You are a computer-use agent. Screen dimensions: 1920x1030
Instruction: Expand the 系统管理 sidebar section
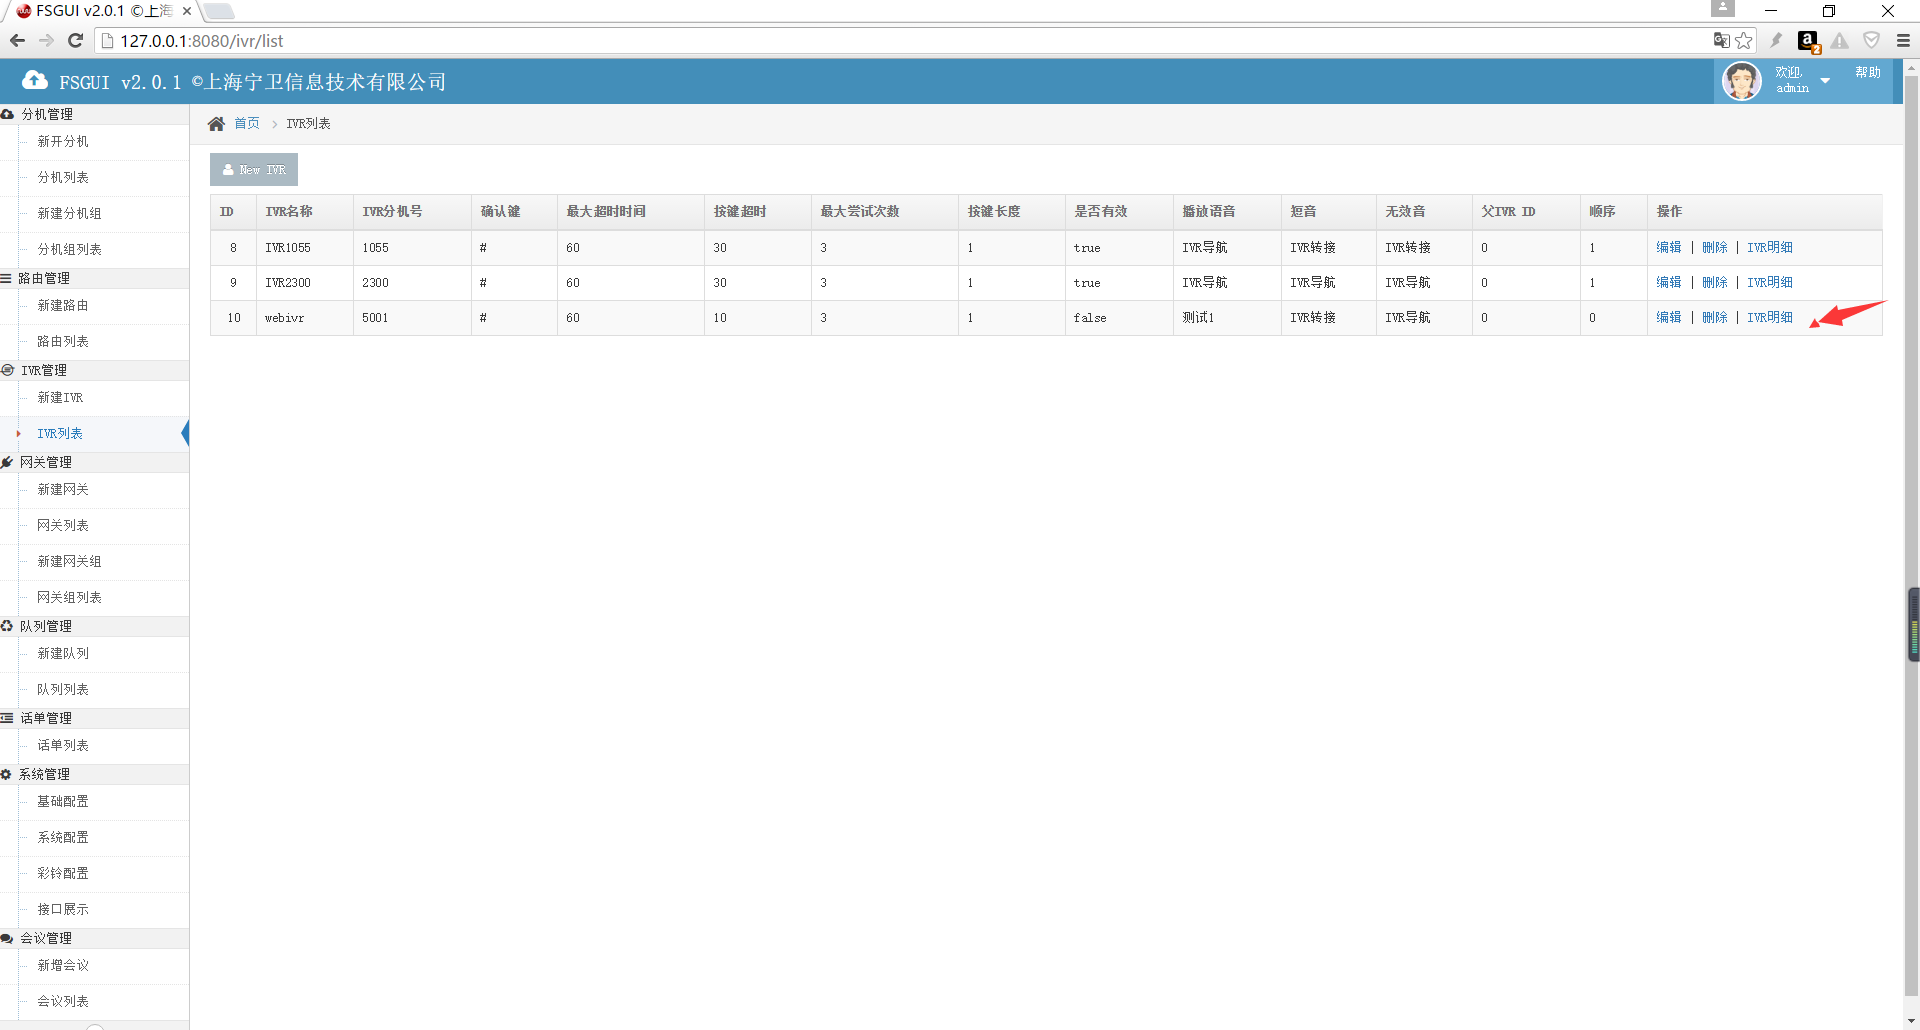[x=44, y=774]
